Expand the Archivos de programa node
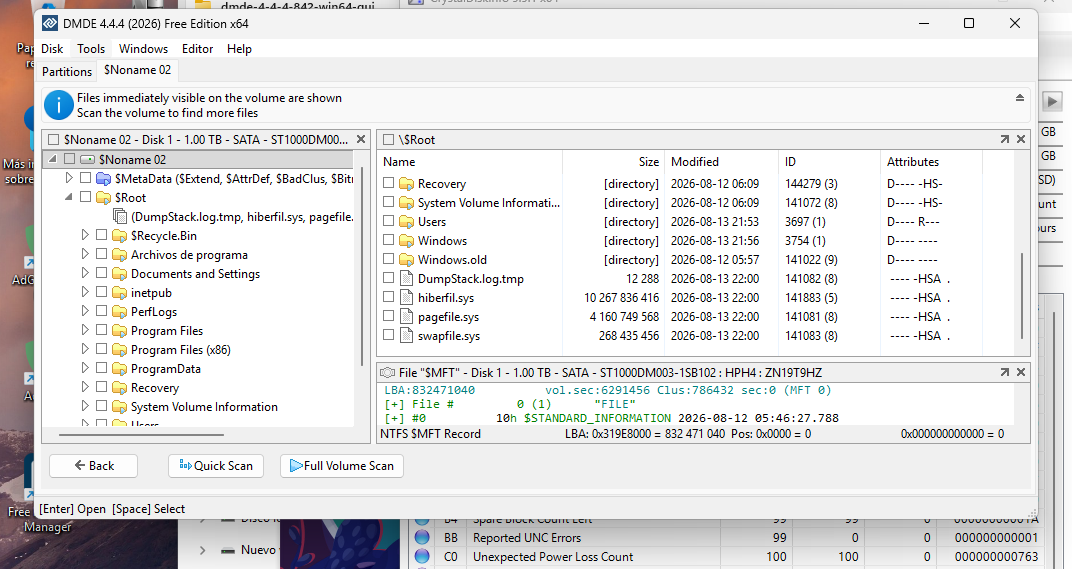 [x=85, y=254]
